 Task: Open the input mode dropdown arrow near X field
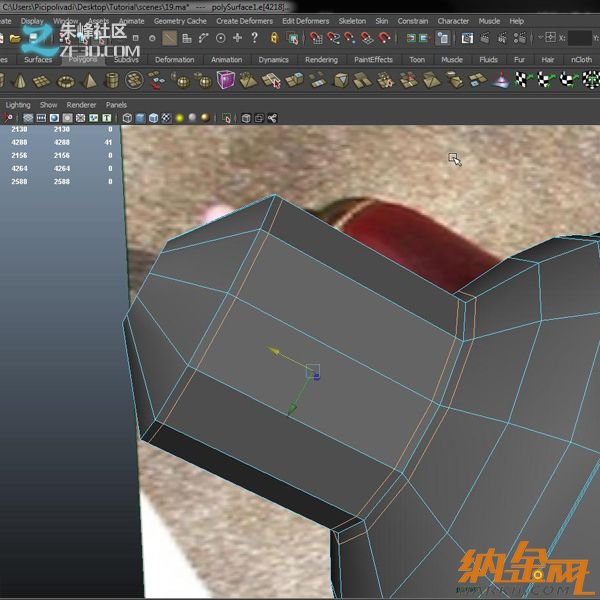(540, 38)
